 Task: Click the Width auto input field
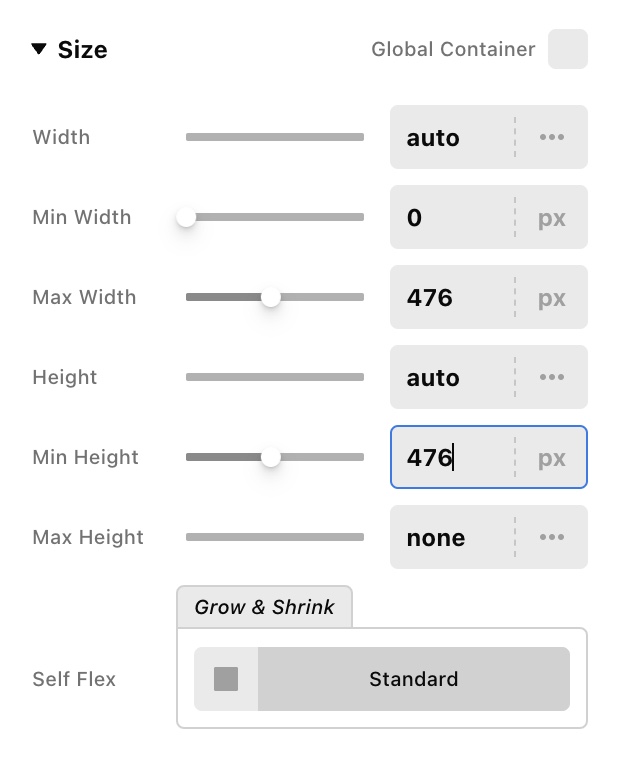452,137
